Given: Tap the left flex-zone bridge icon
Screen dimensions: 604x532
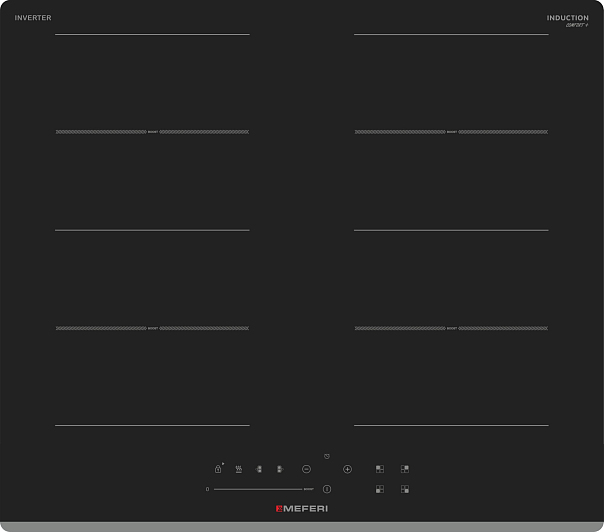Looking at the screenshot, I should pyautogui.click(x=259, y=469).
